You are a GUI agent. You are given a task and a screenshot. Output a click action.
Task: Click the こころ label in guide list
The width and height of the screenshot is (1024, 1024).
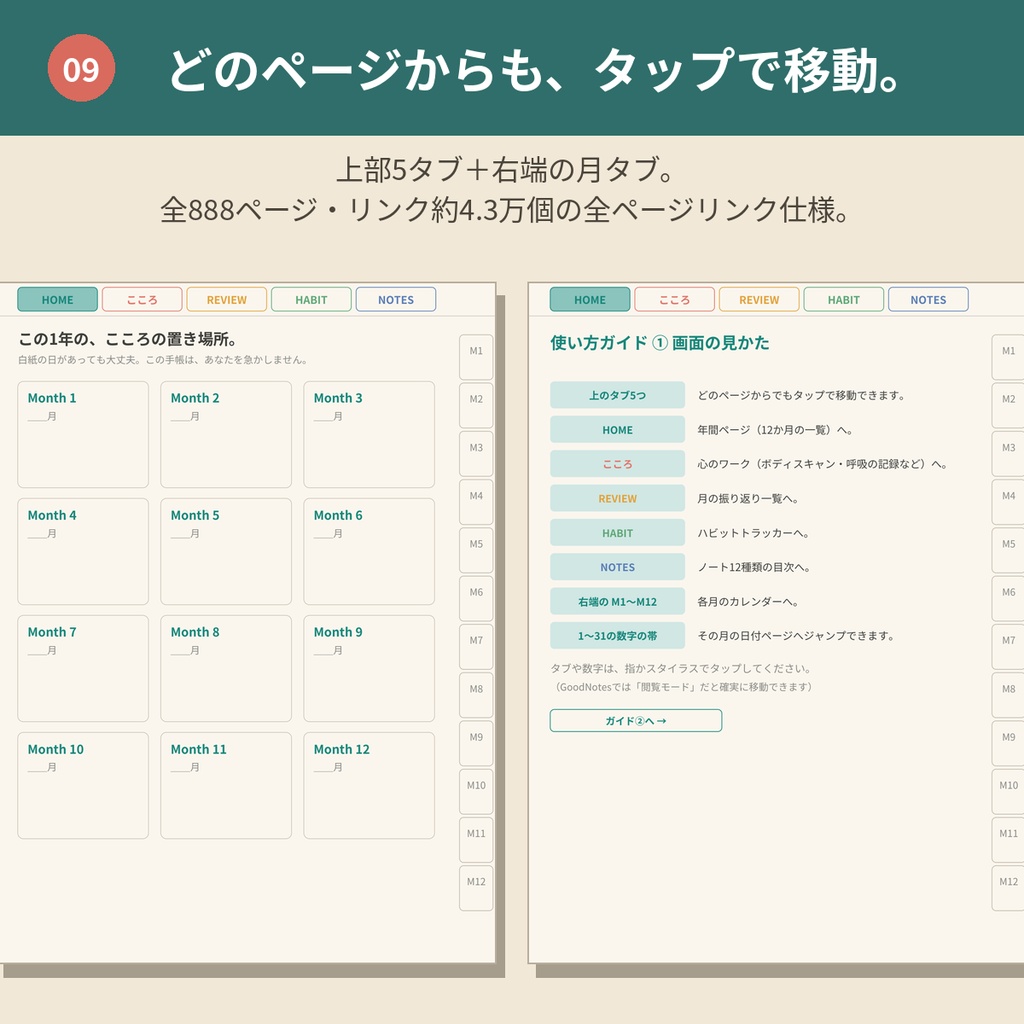(617, 464)
